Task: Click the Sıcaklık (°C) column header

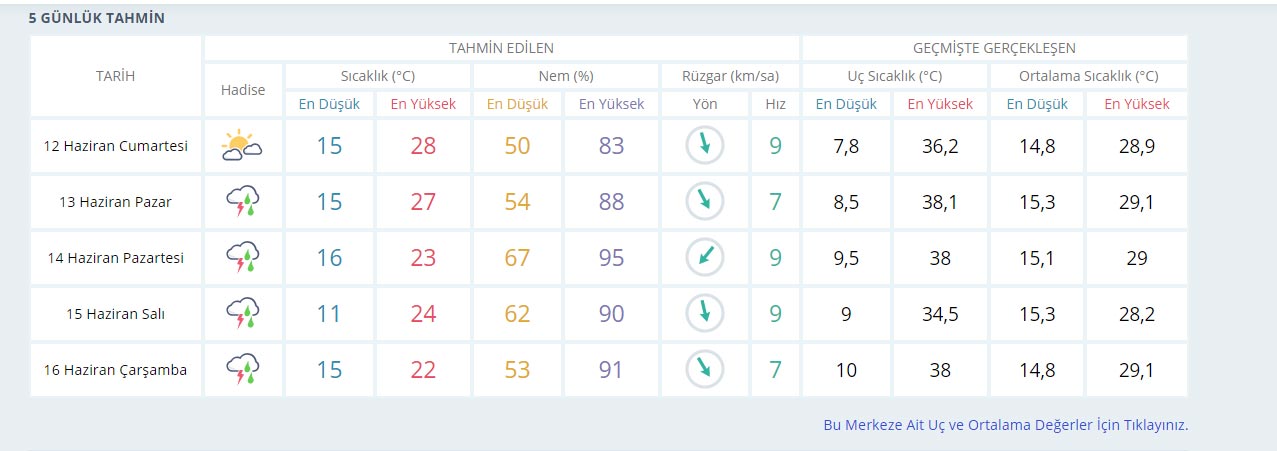Action: pyautogui.click(x=377, y=76)
